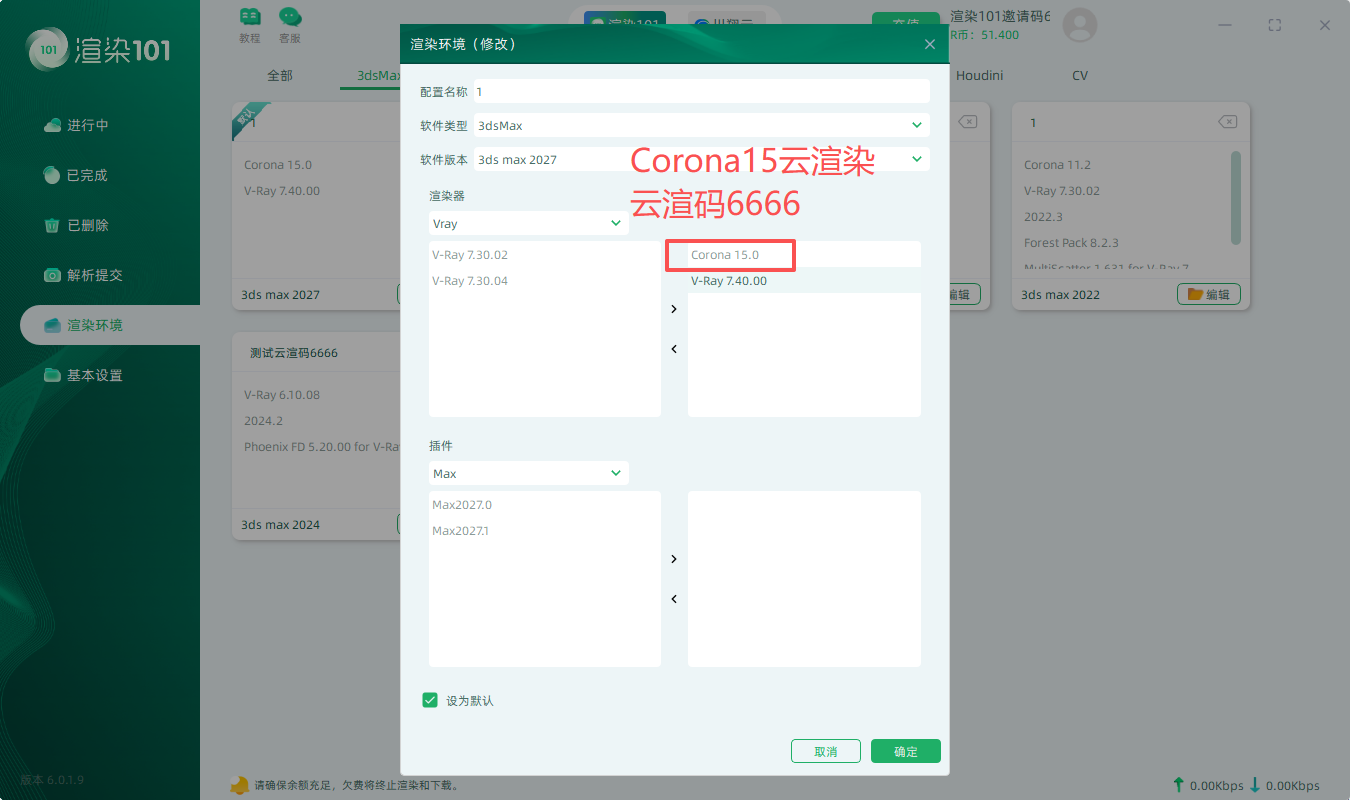Add selected renderer with right arrow

coord(674,309)
